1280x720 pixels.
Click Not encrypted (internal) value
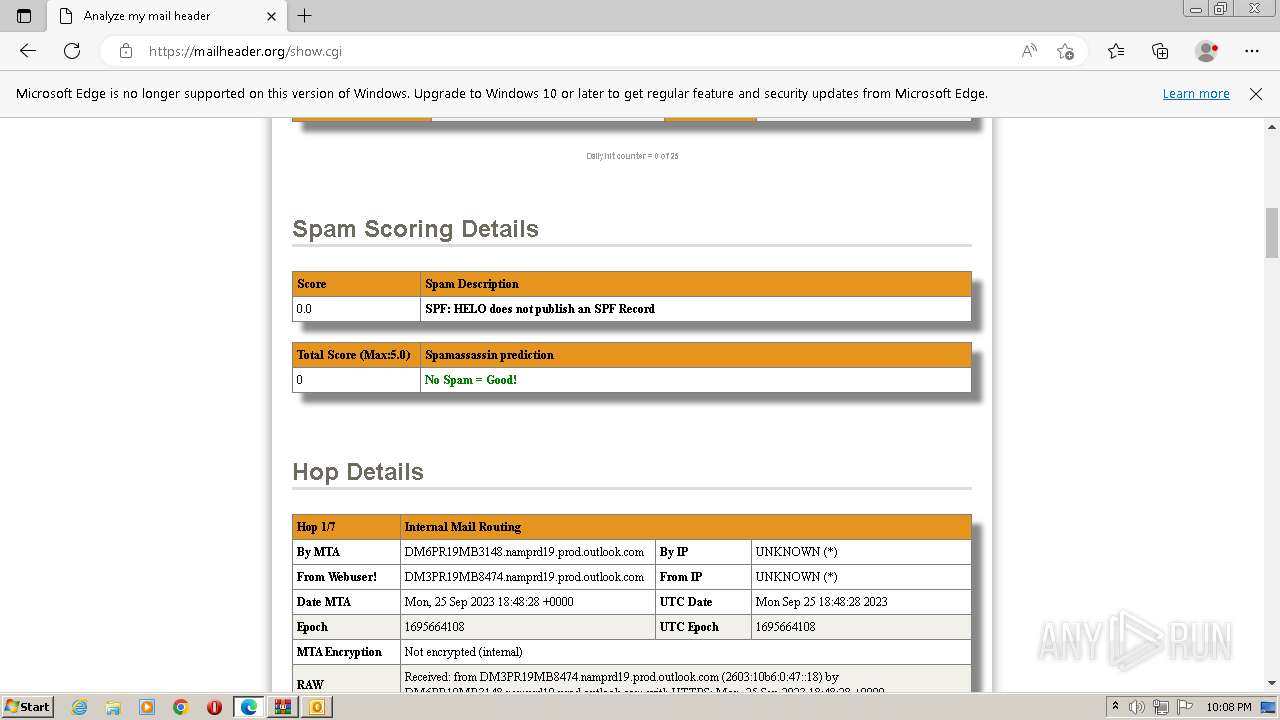(463, 652)
